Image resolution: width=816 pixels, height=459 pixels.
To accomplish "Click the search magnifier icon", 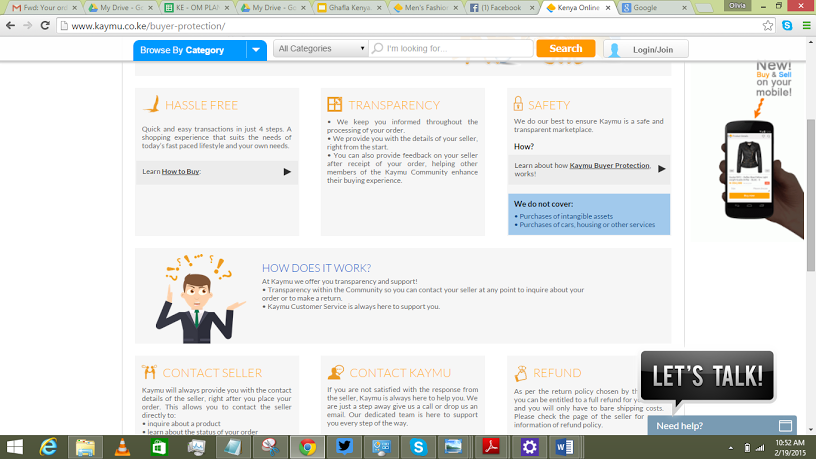I will click(x=378, y=48).
